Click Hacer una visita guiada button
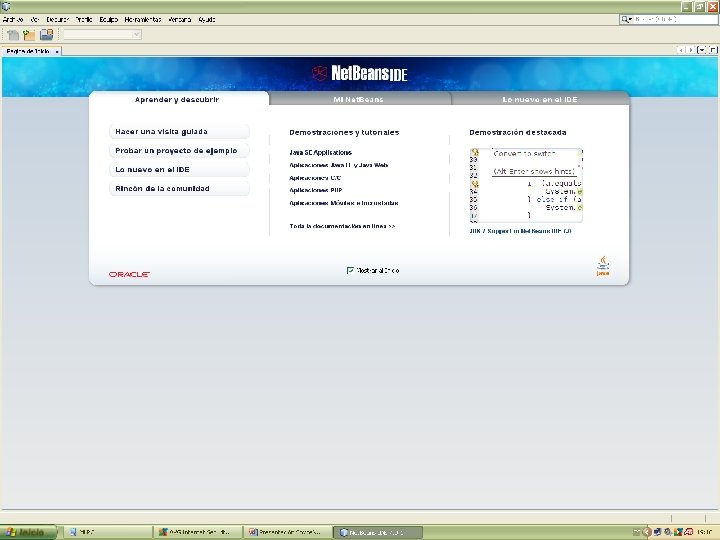The height and width of the screenshot is (540, 720). 179,131
